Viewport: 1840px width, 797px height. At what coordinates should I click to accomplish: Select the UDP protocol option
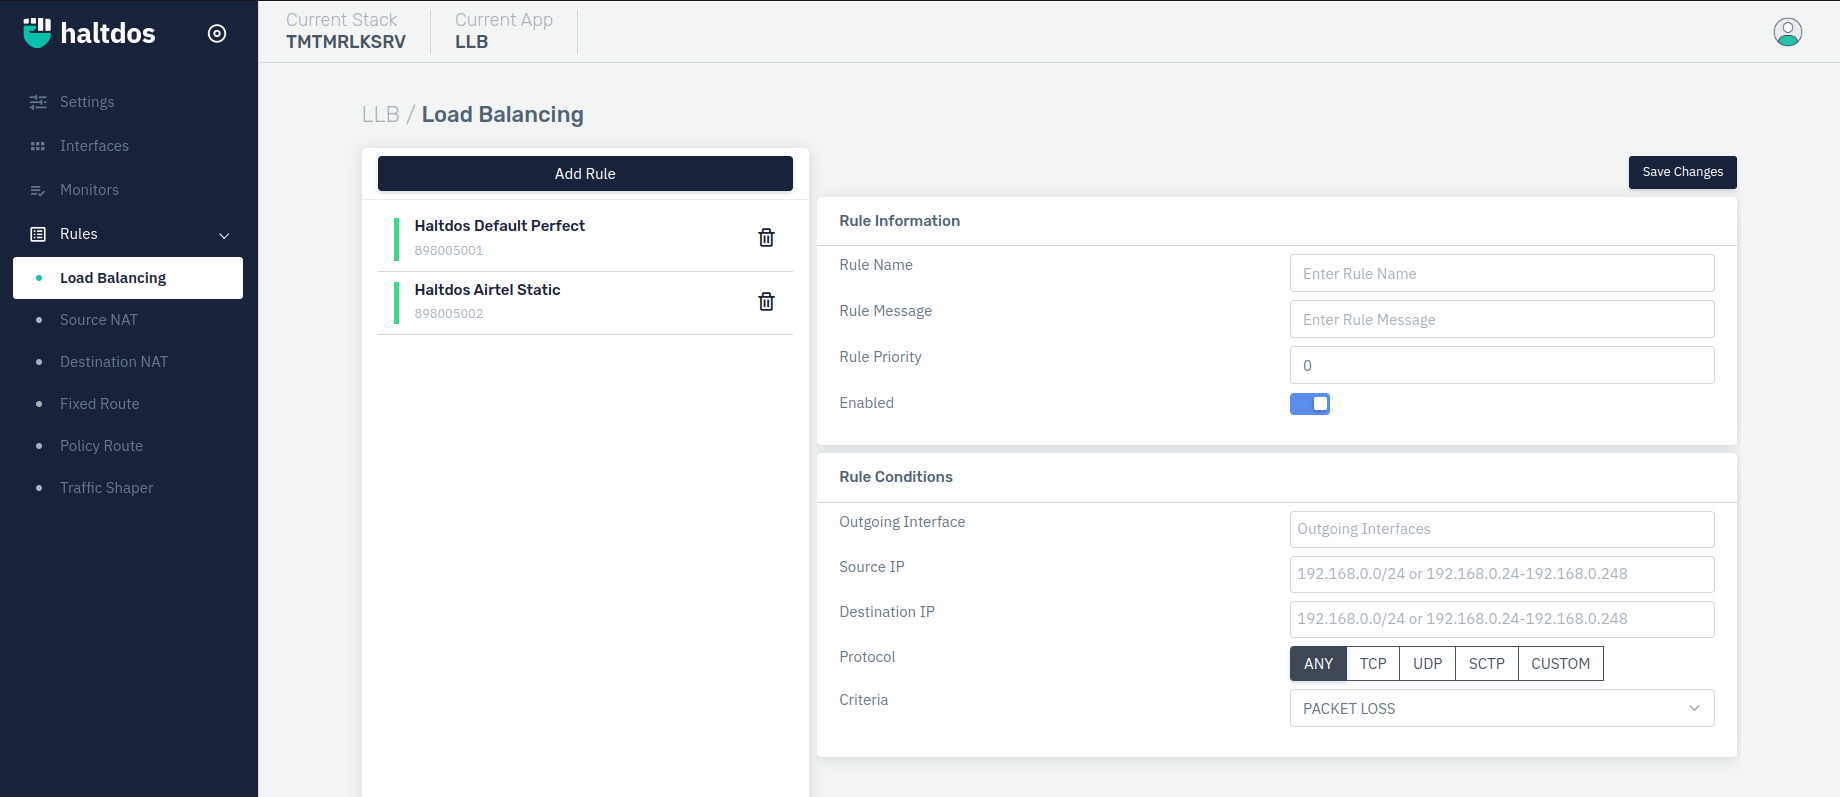tap(1428, 664)
